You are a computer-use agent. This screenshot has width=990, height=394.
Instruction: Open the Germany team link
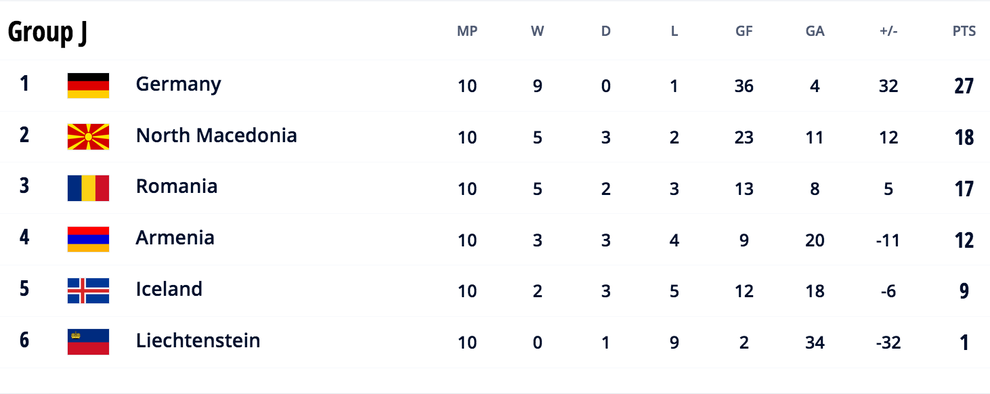click(178, 84)
